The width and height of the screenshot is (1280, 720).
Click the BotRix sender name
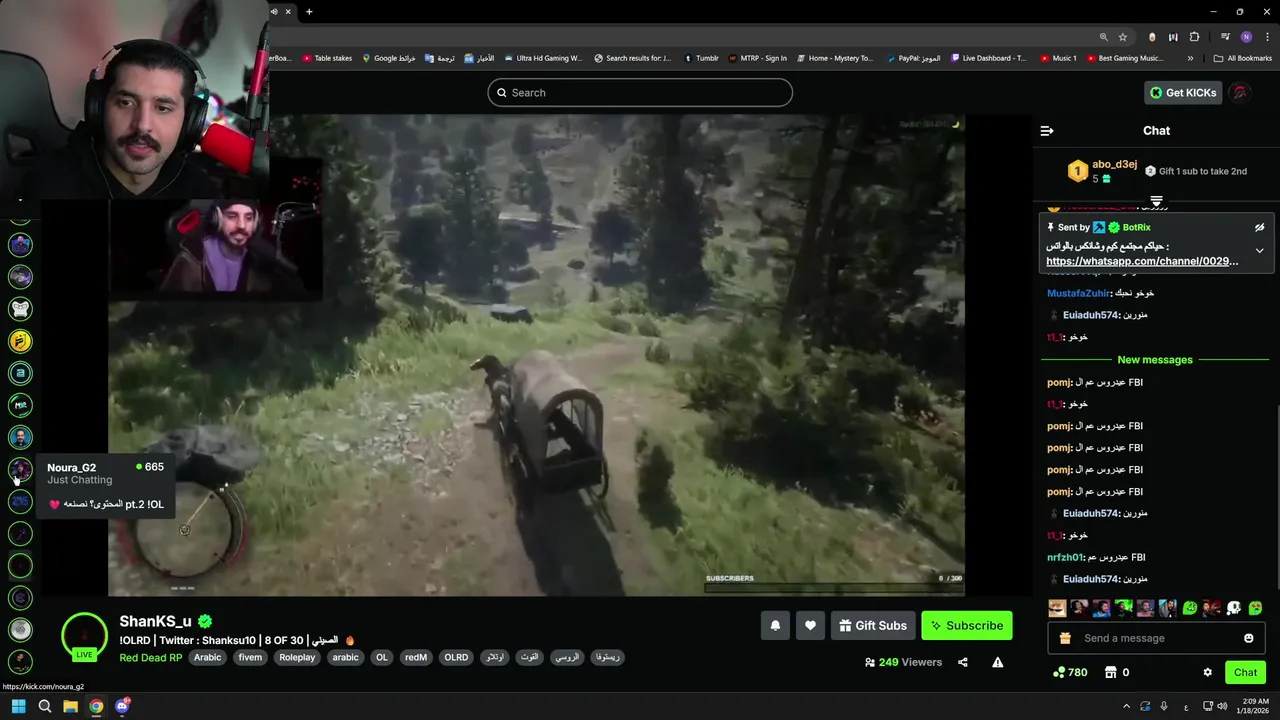coord(1136,227)
